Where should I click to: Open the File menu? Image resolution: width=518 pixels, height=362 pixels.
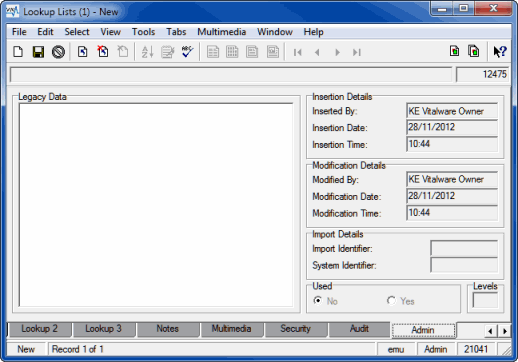[x=19, y=32]
